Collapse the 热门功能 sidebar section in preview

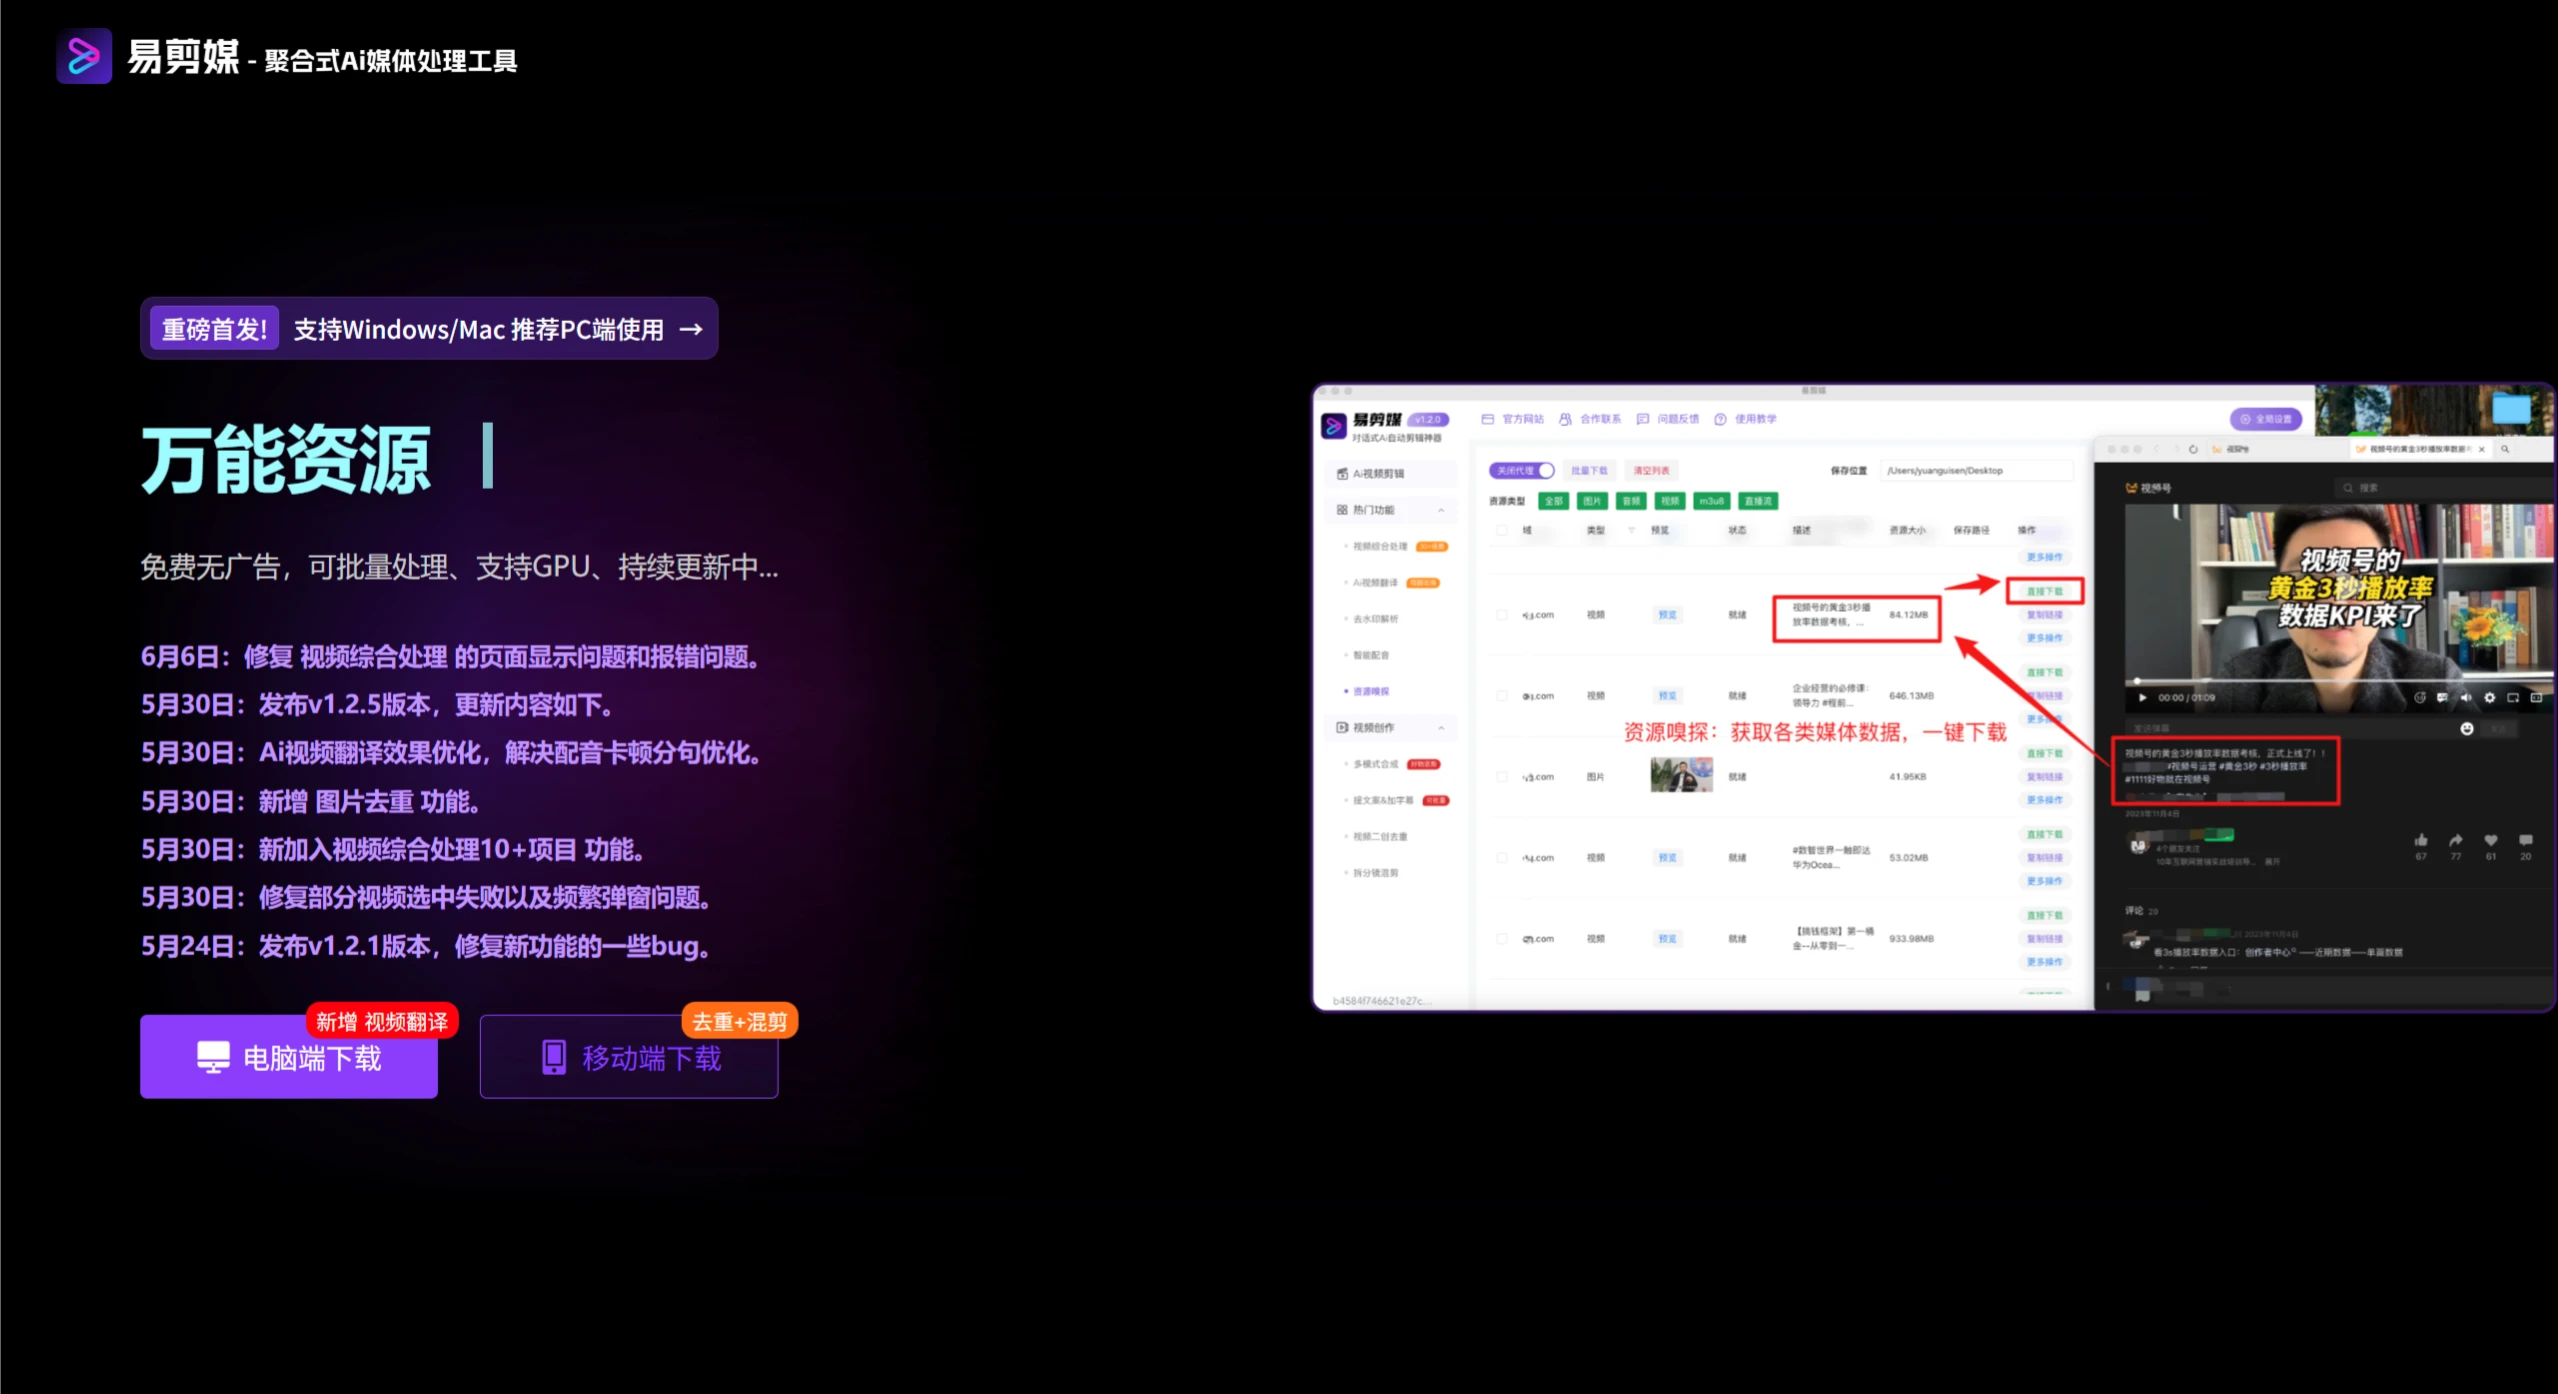(x=1441, y=510)
